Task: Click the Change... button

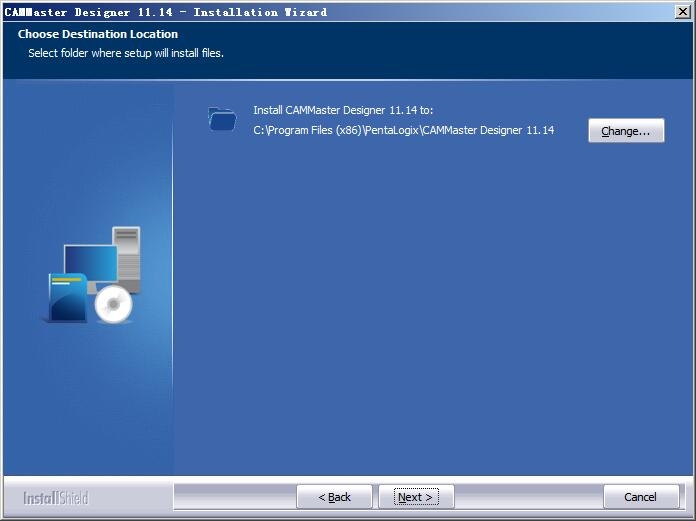Action: click(626, 131)
